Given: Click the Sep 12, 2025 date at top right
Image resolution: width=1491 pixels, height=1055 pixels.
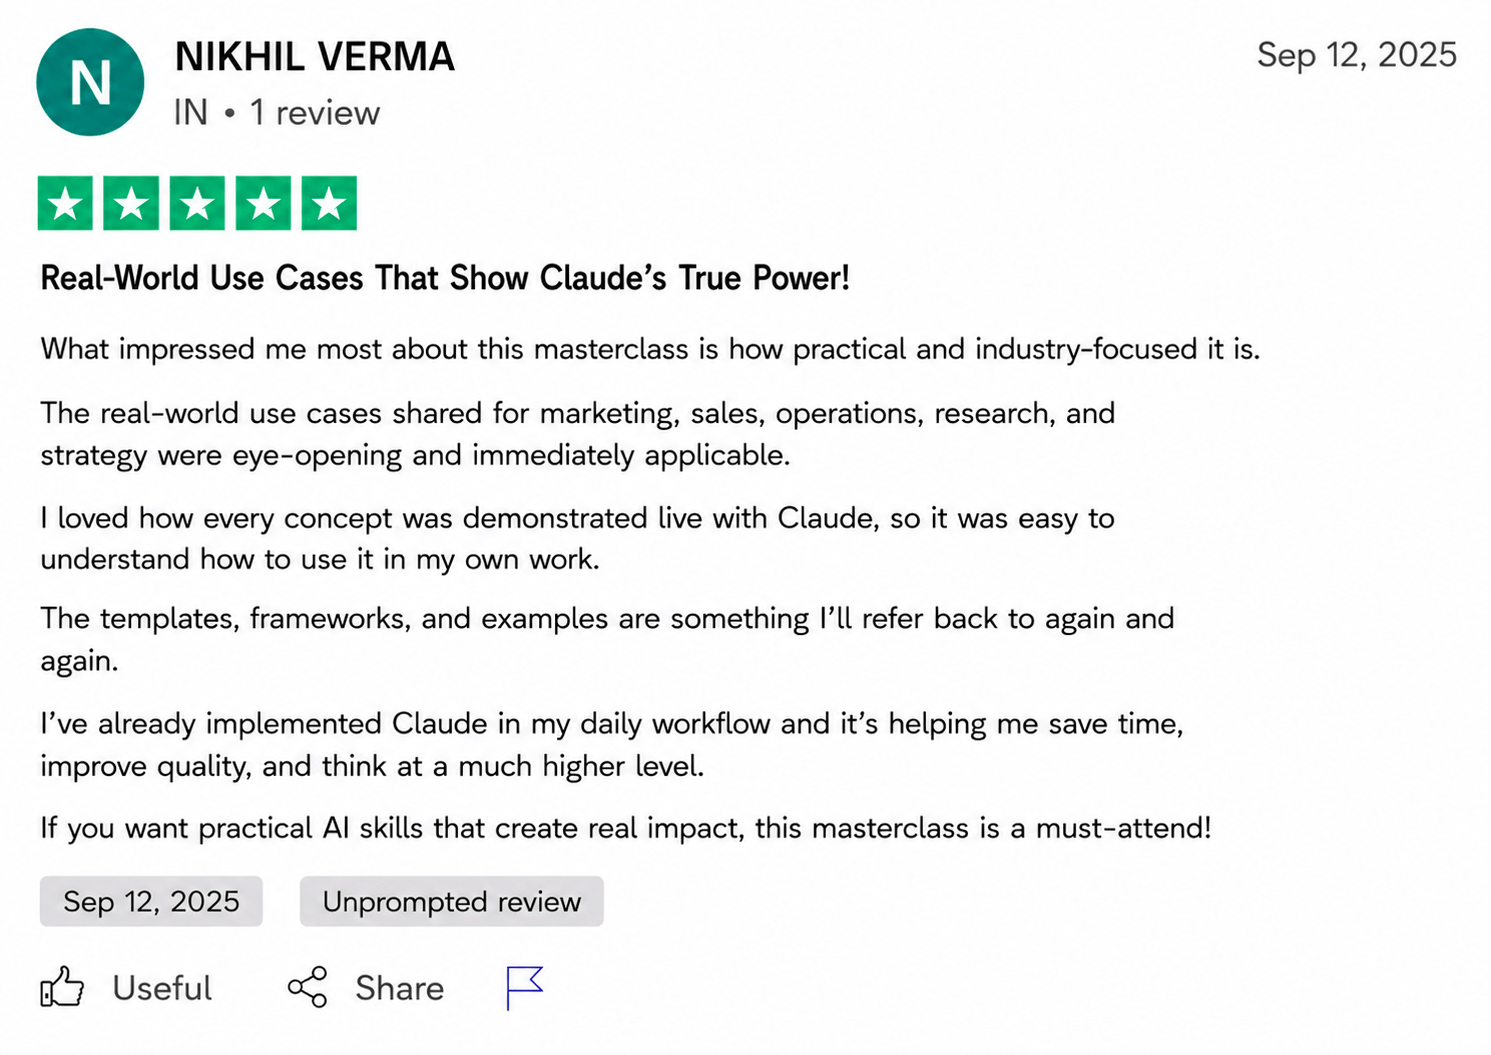Looking at the screenshot, I should pyautogui.click(x=1357, y=54).
